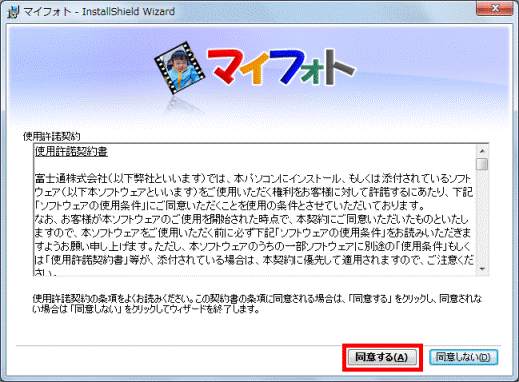Close the InstallShield Wizard window
This screenshot has width=519, height=382.
pyautogui.click(x=495, y=8)
